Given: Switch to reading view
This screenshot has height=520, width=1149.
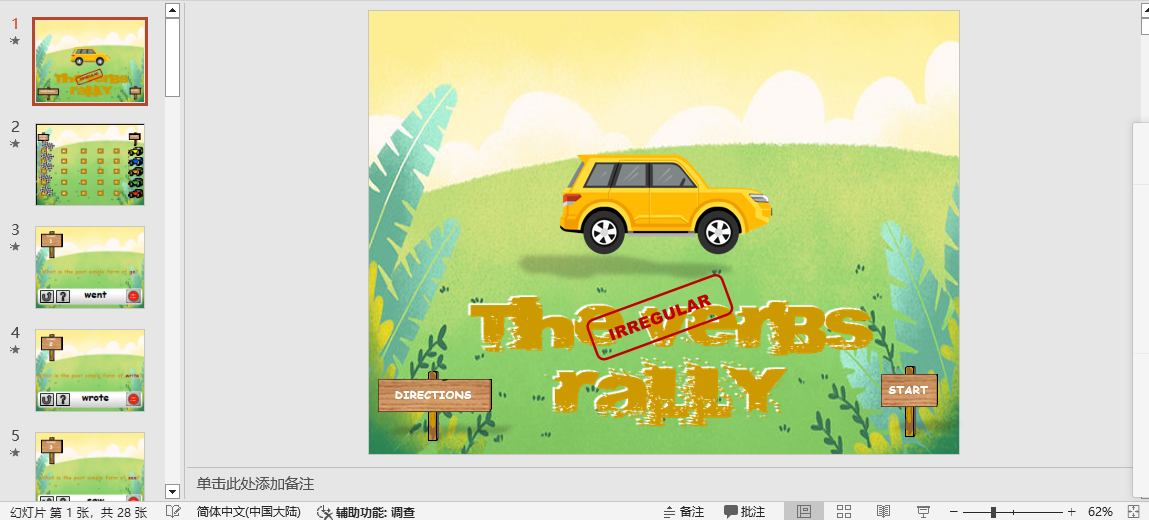Looking at the screenshot, I should 883,512.
